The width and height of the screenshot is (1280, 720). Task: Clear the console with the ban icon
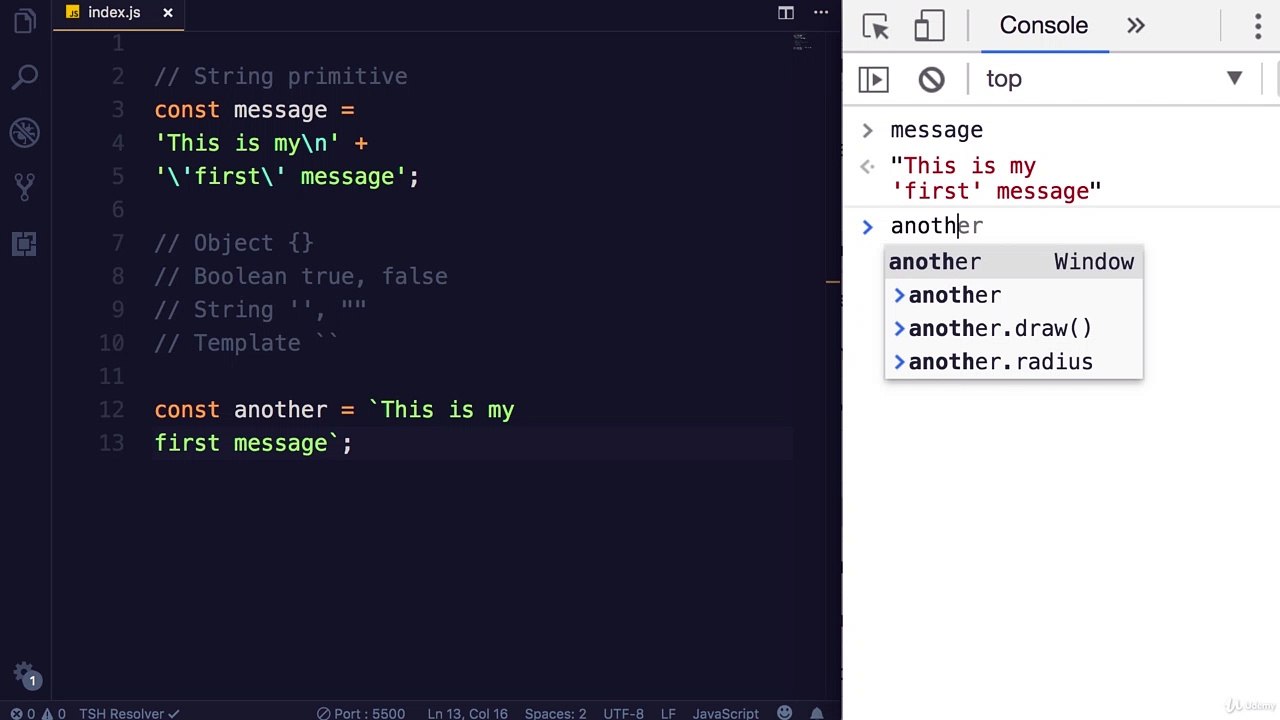931,79
